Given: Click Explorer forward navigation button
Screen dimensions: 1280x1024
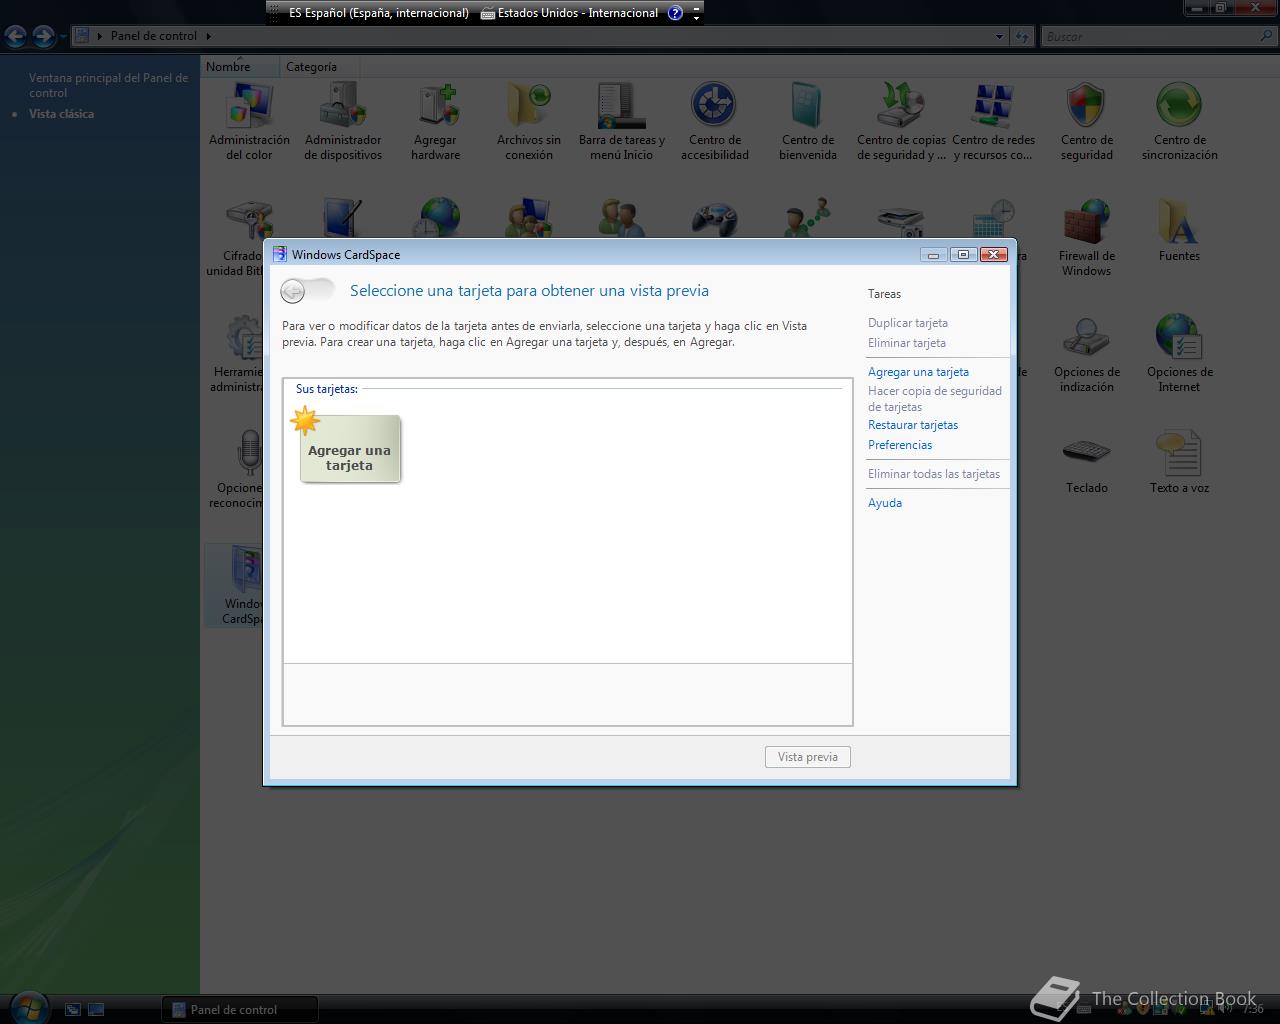Looking at the screenshot, I should [43, 36].
